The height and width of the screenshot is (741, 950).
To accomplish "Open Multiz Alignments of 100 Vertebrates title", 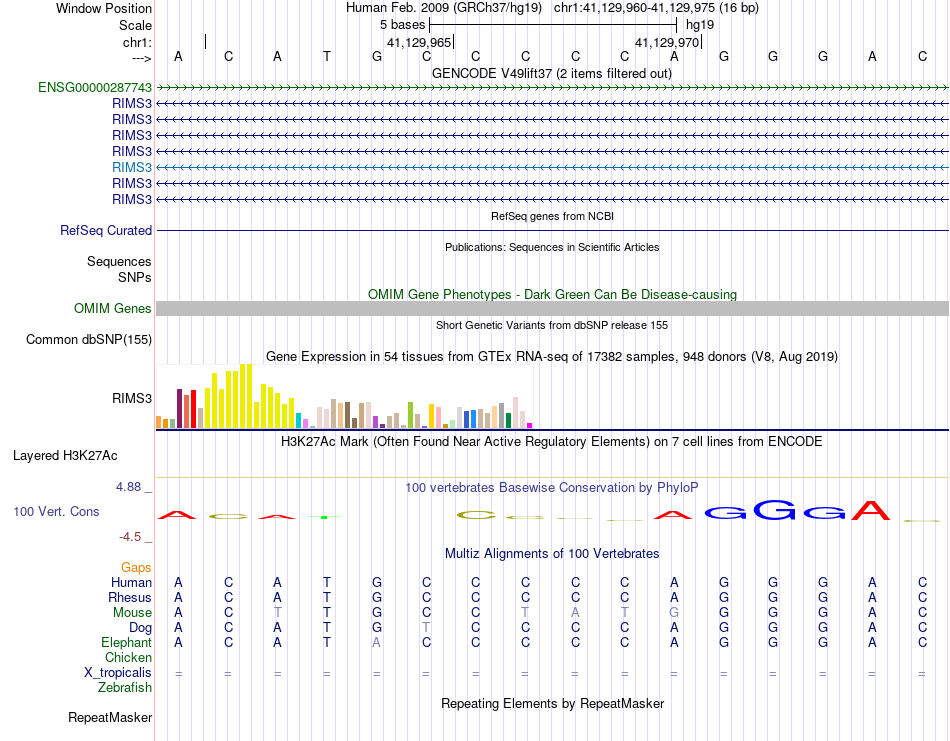I will pos(552,553).
